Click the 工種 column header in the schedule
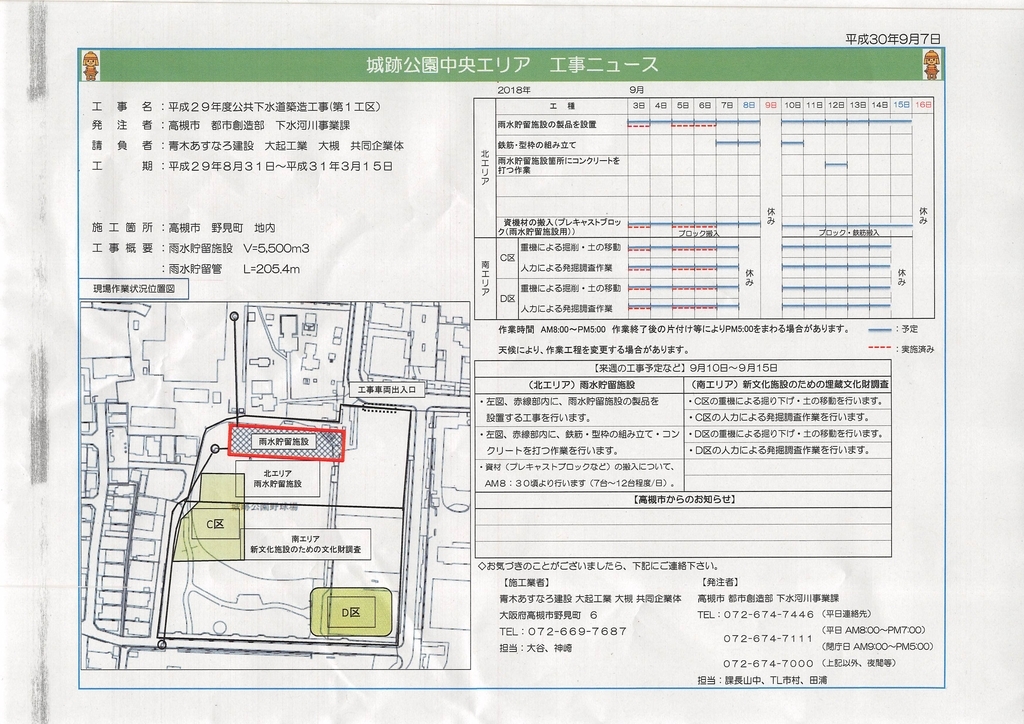The image size is (1024, 724). click(x=562, y=105)
